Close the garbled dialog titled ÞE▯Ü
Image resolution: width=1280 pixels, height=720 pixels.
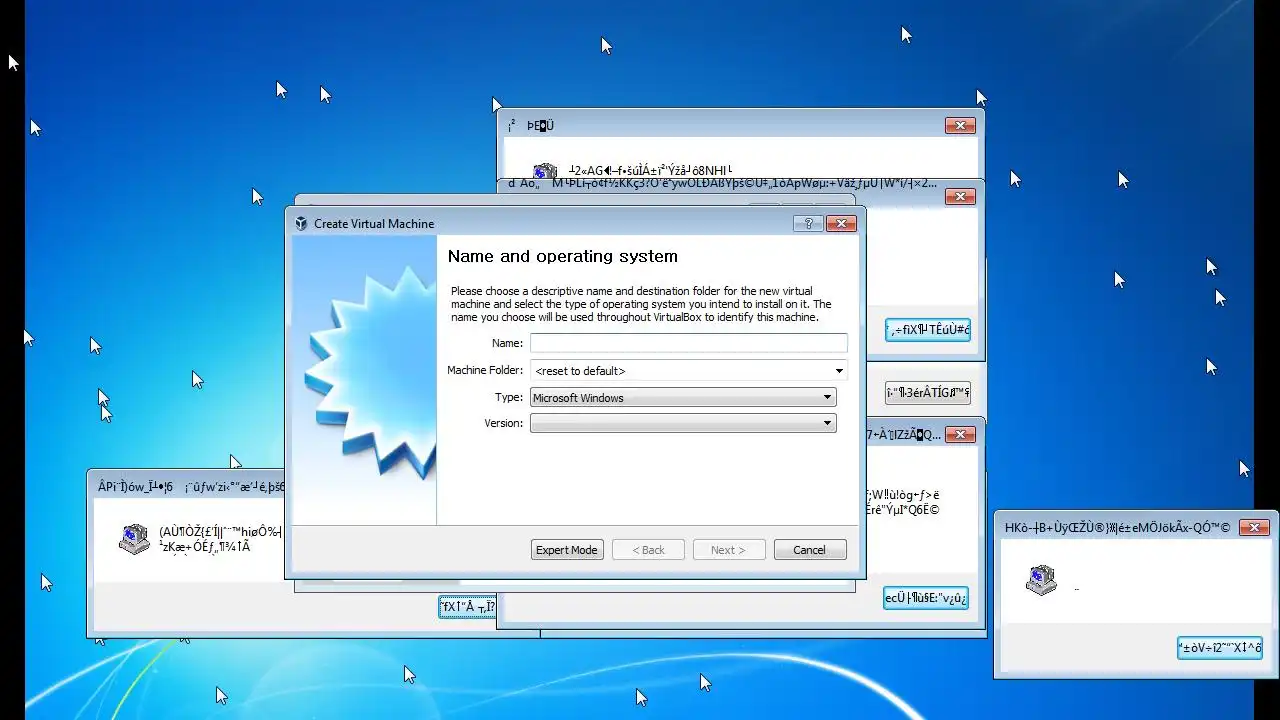(960, 125)
